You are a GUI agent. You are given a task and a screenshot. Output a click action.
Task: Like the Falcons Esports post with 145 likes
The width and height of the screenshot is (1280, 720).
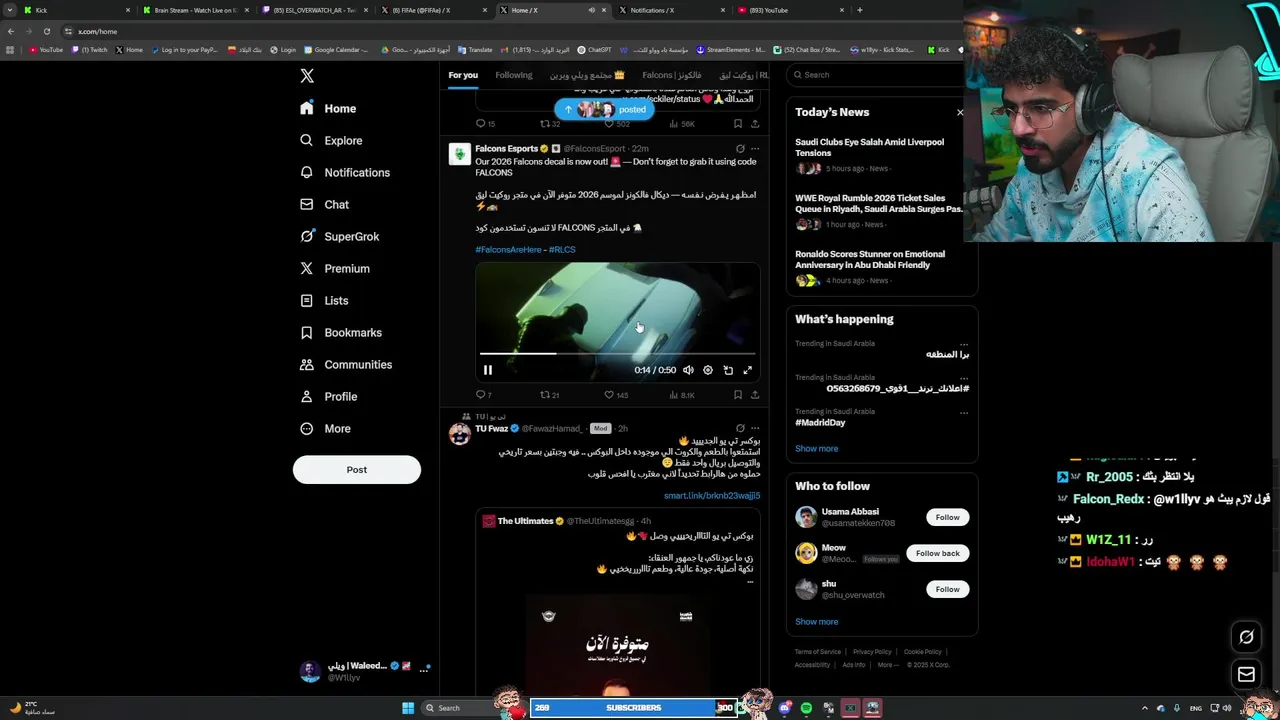pos(617,395)
